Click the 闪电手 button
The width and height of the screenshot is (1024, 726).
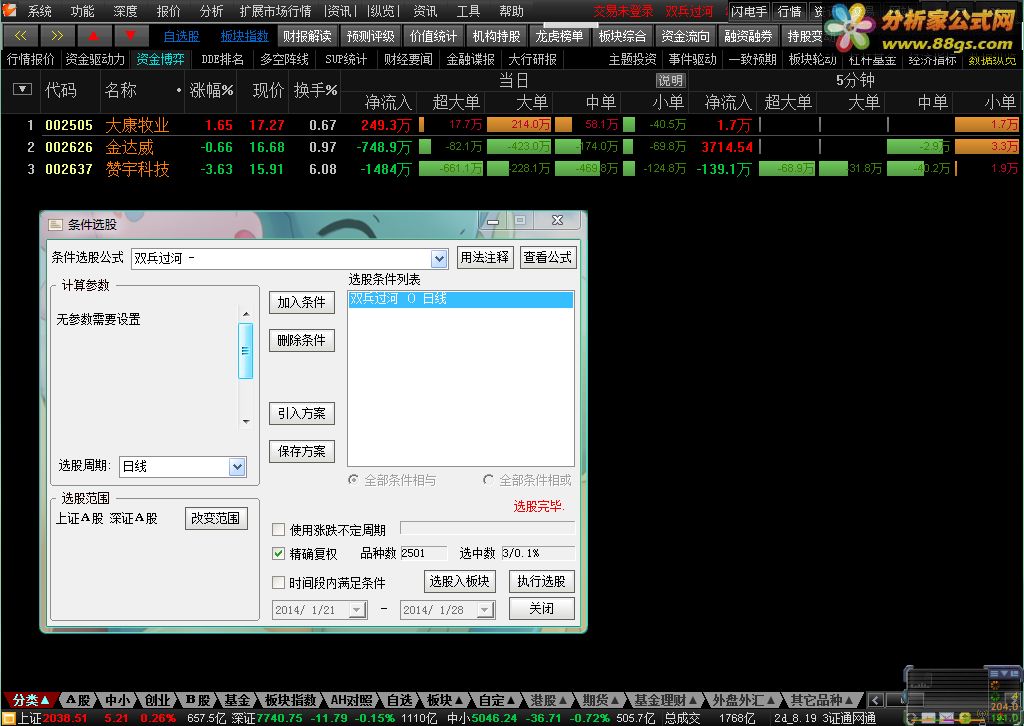748,12
